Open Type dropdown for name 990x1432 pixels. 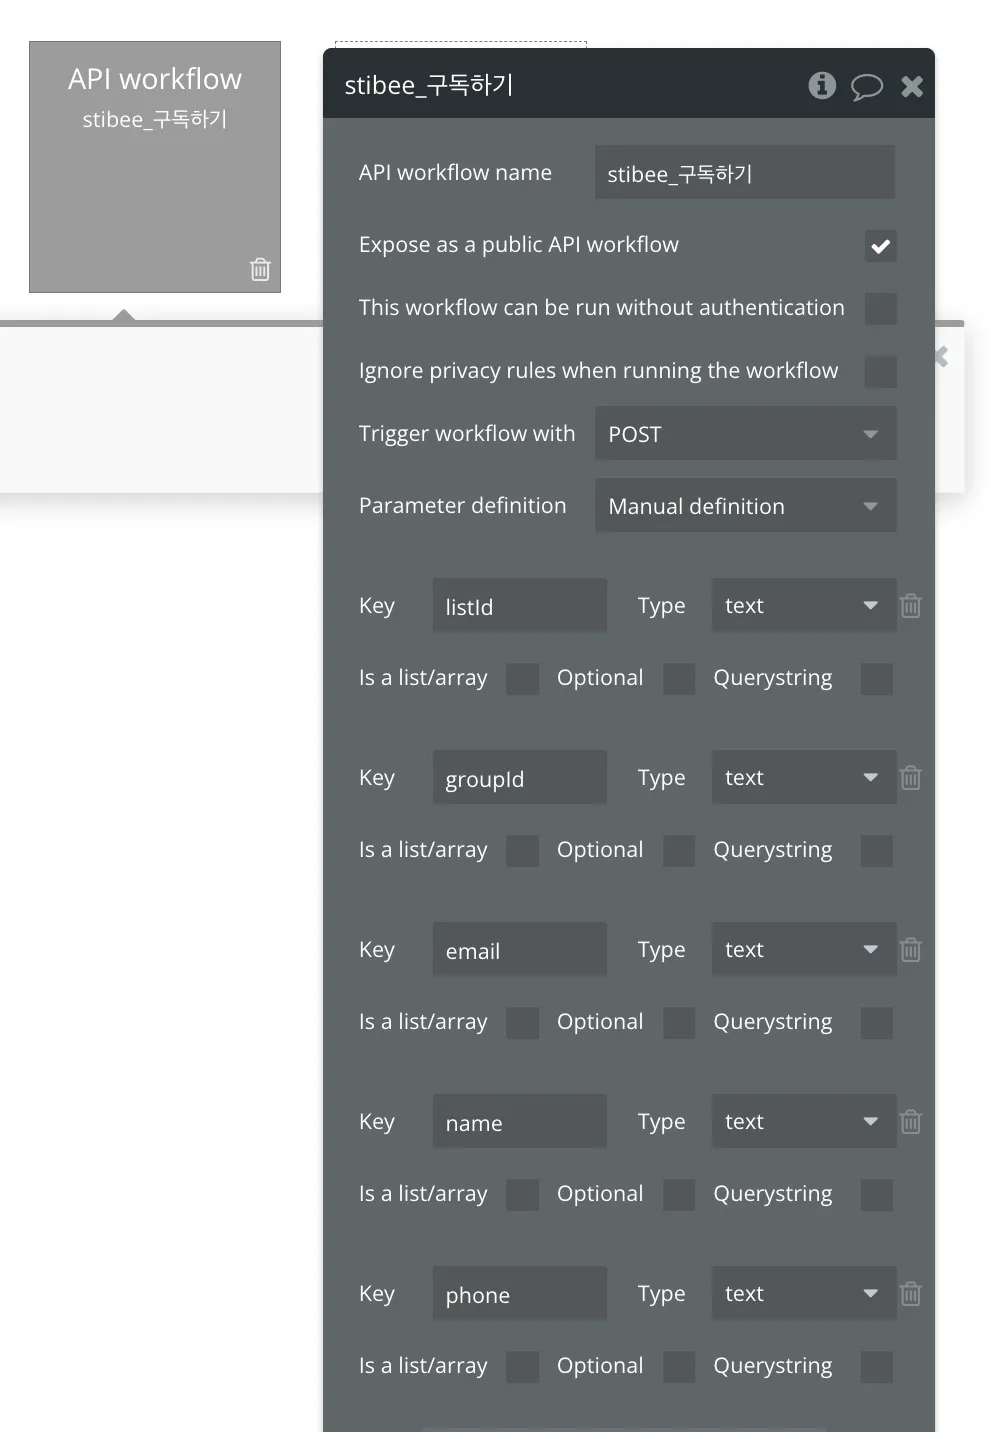click(x=804, y=1121)
